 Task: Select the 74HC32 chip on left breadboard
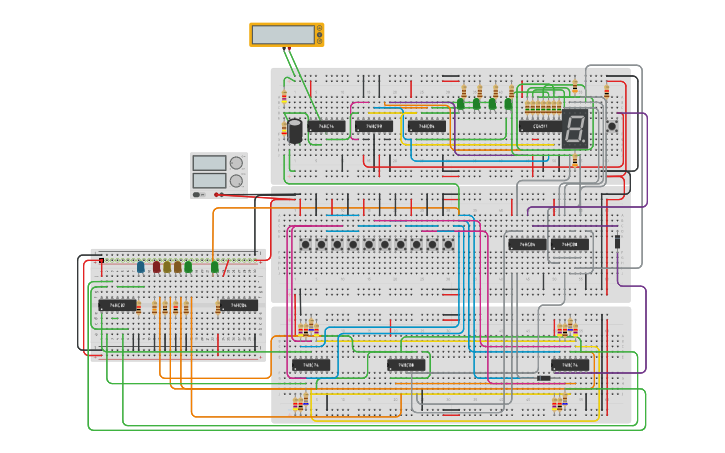pyautogui.click(x=117, y=305)
